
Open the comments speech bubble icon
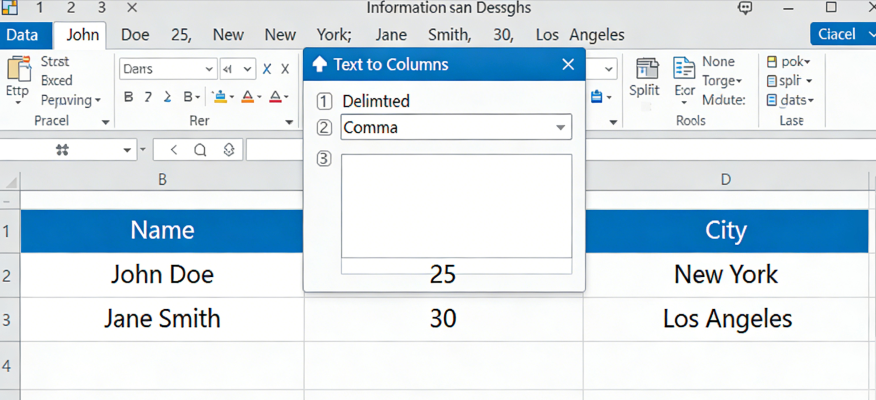(744, 8)
